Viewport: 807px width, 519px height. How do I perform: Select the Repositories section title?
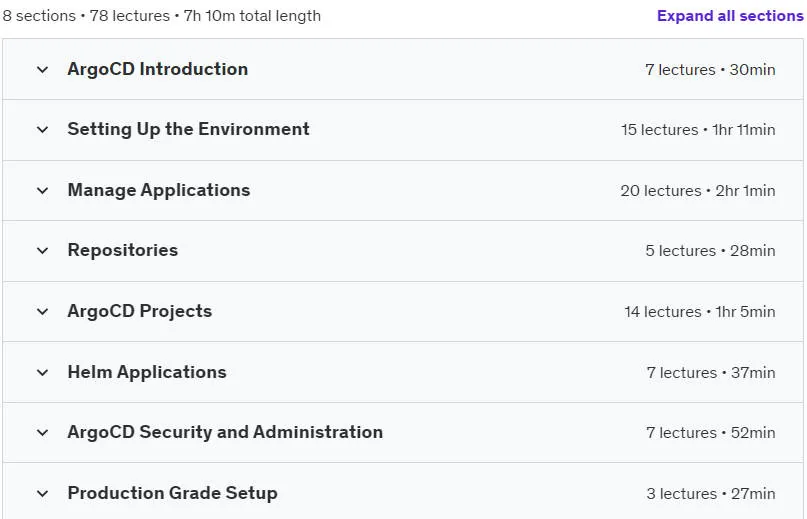click(x=122, y=250)
